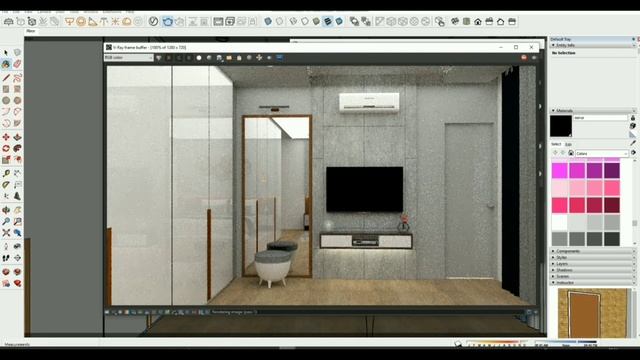Screen dimensions: 640x360
Task: Select the Line drawing tool
Action: point(6,78)
